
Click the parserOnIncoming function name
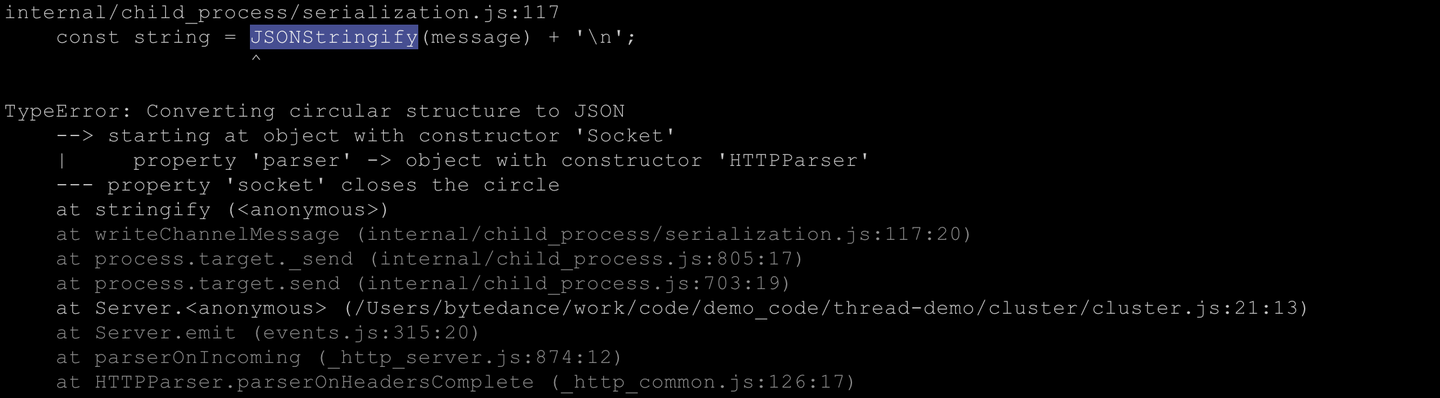198,357
